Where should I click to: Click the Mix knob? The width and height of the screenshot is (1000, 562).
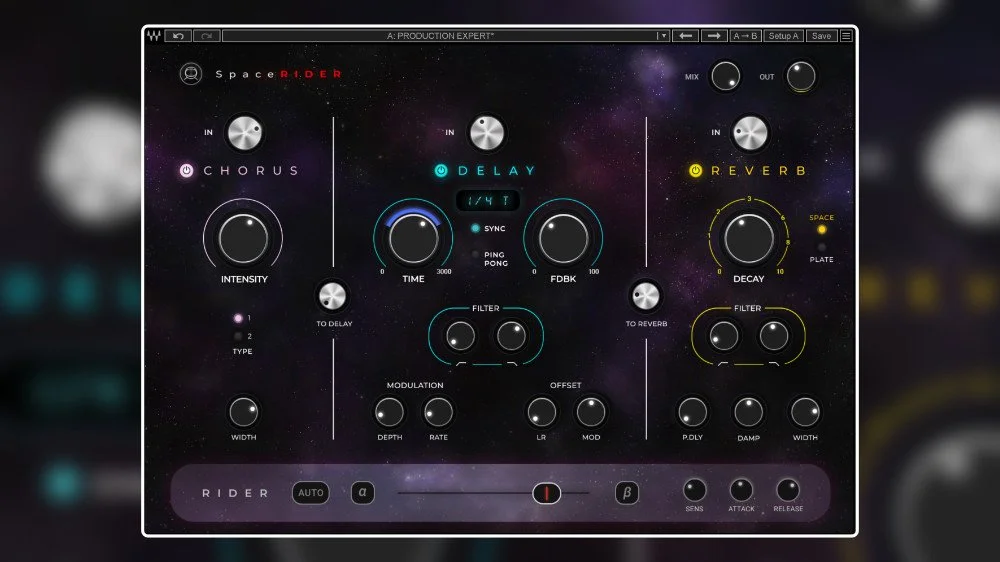click(x=725, y=76)
